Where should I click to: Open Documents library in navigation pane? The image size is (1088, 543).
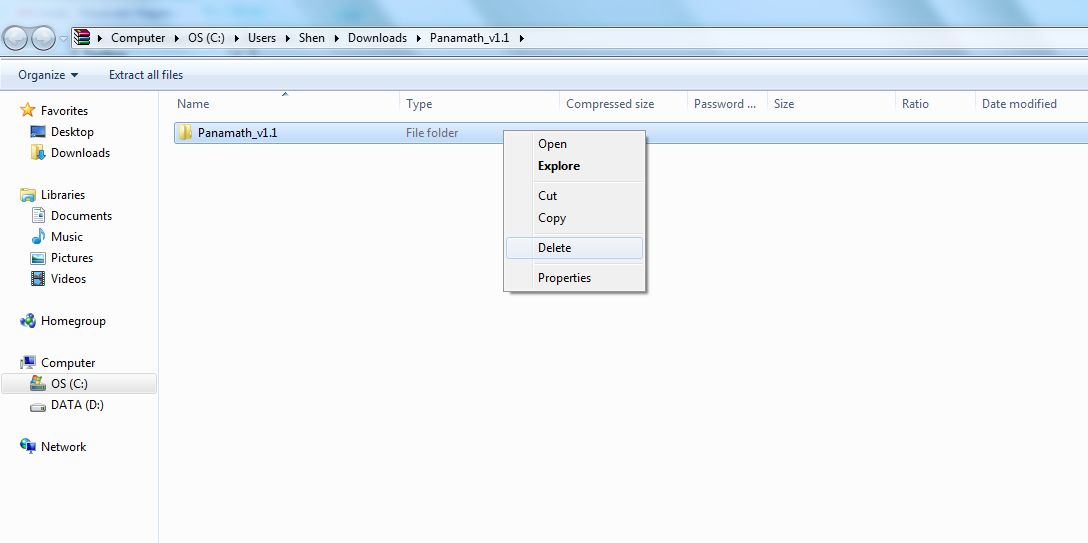point(81,216)
